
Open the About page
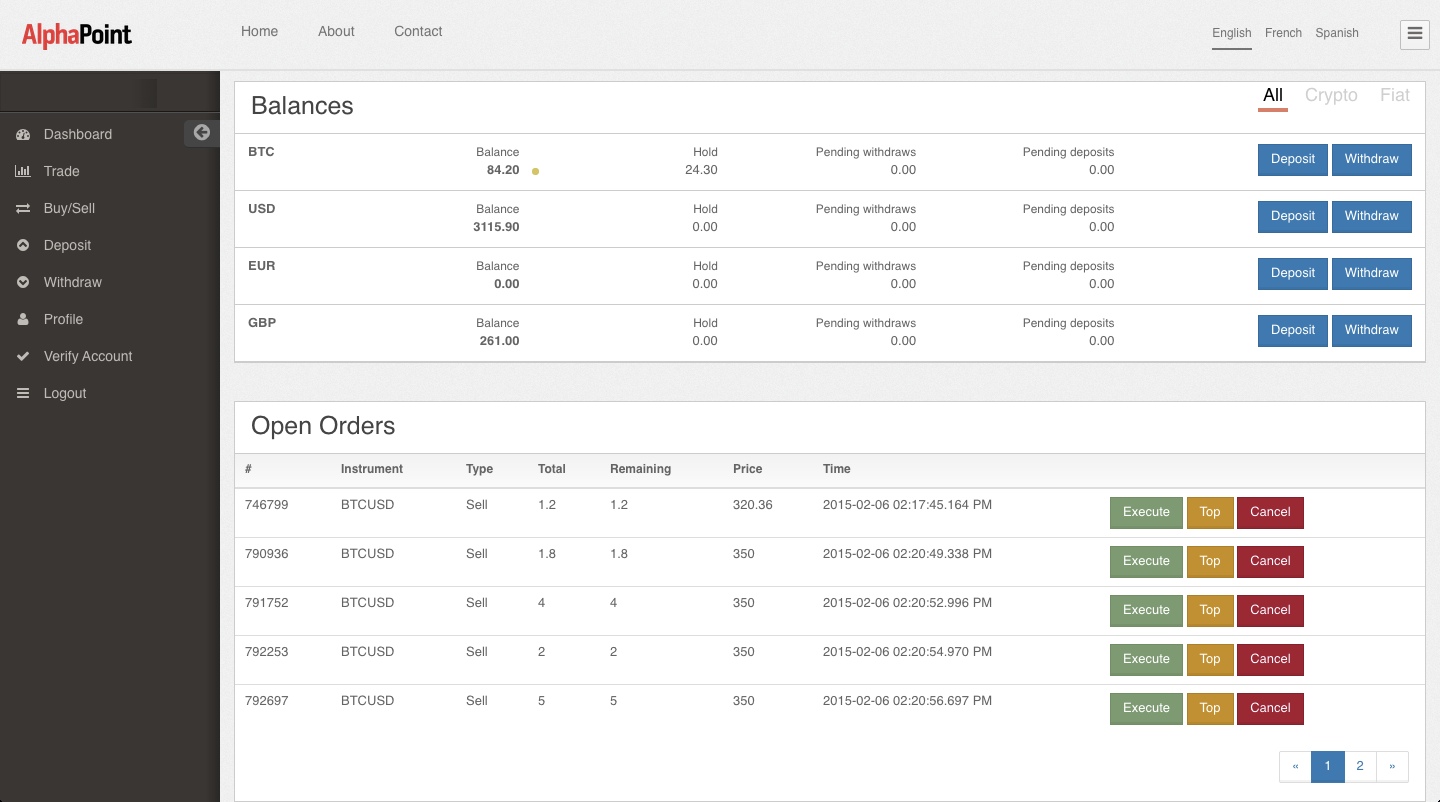point(336,31)
